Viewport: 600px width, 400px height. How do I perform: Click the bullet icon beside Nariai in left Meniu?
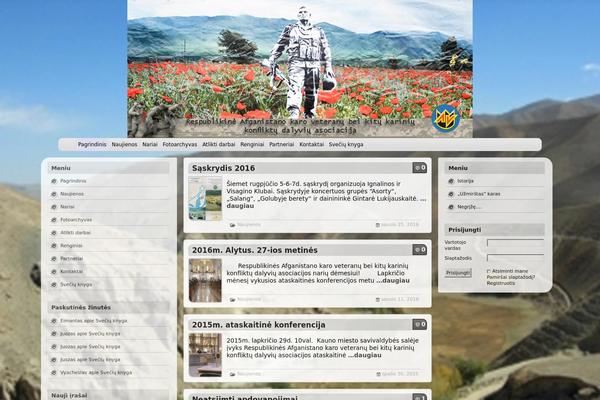[x=54, y=207]
